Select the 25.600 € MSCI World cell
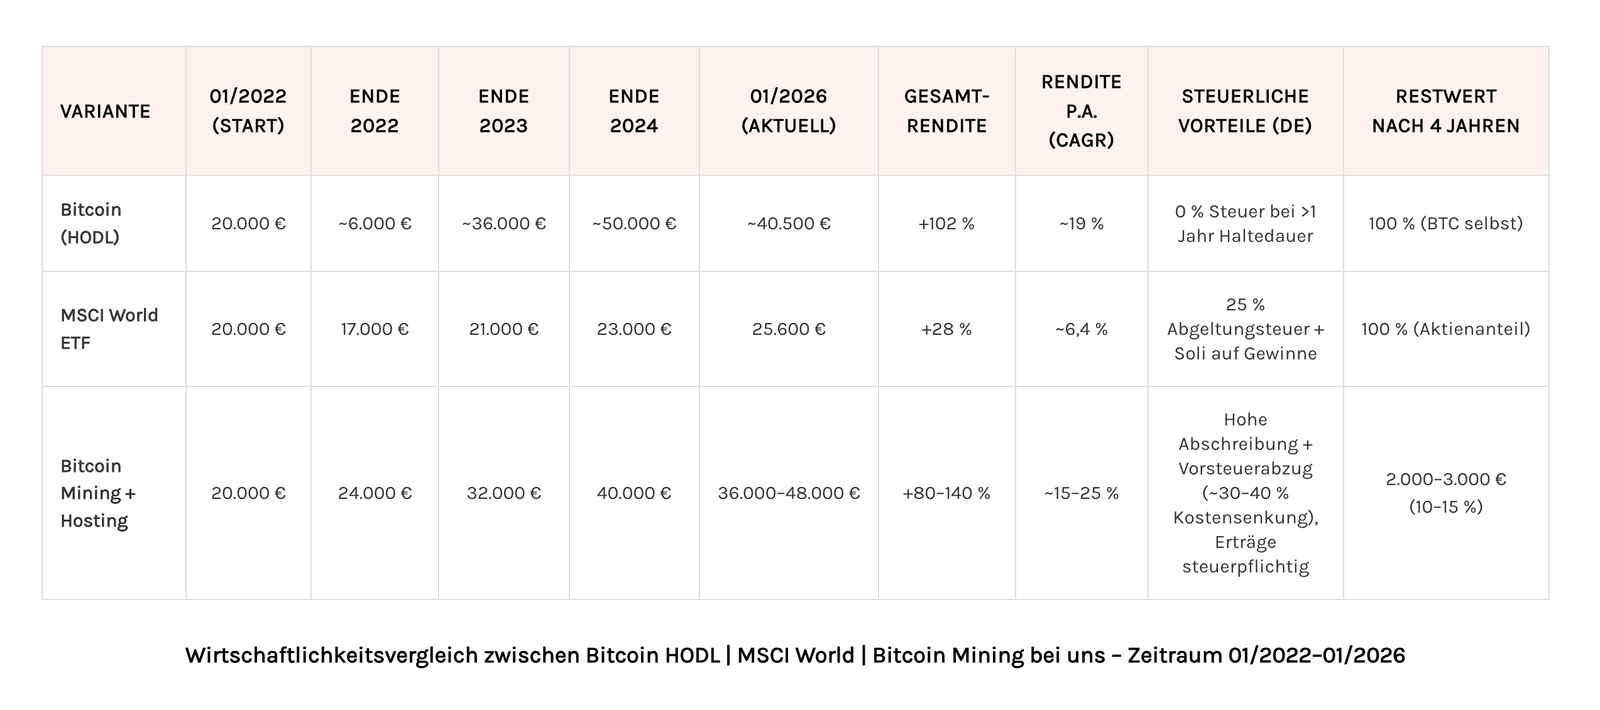Image resolution: width=1600 pixels, height=710 pixels. tap(788, 329)
